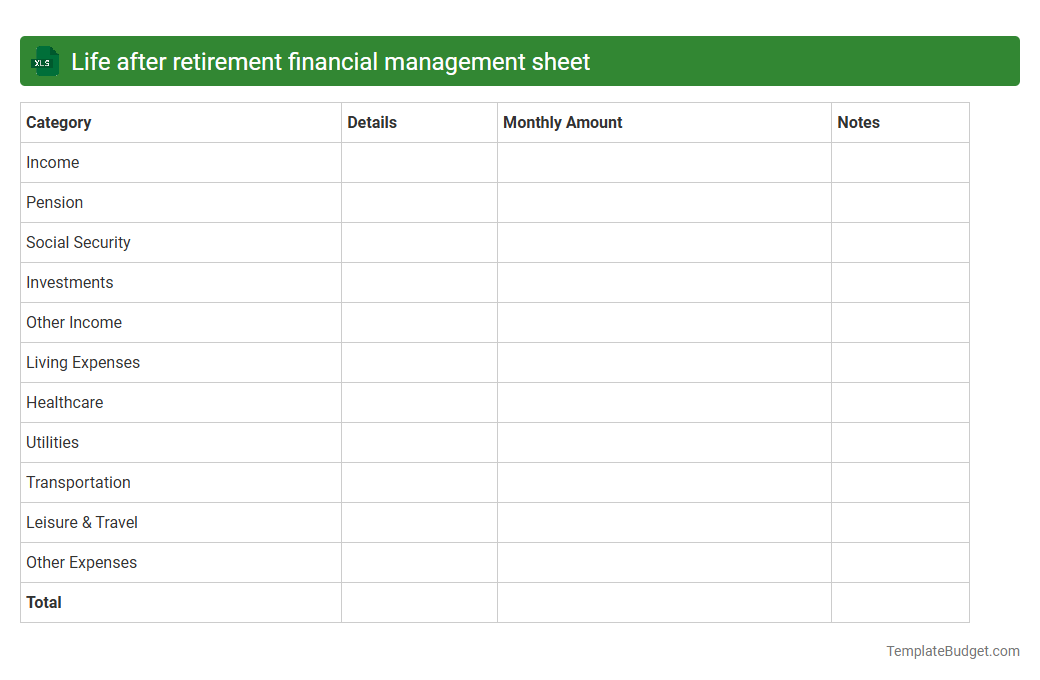Viewport: 1040px width, 680px height.
Task: Click the Living Expenses label
Action: [x=83, y=362]
